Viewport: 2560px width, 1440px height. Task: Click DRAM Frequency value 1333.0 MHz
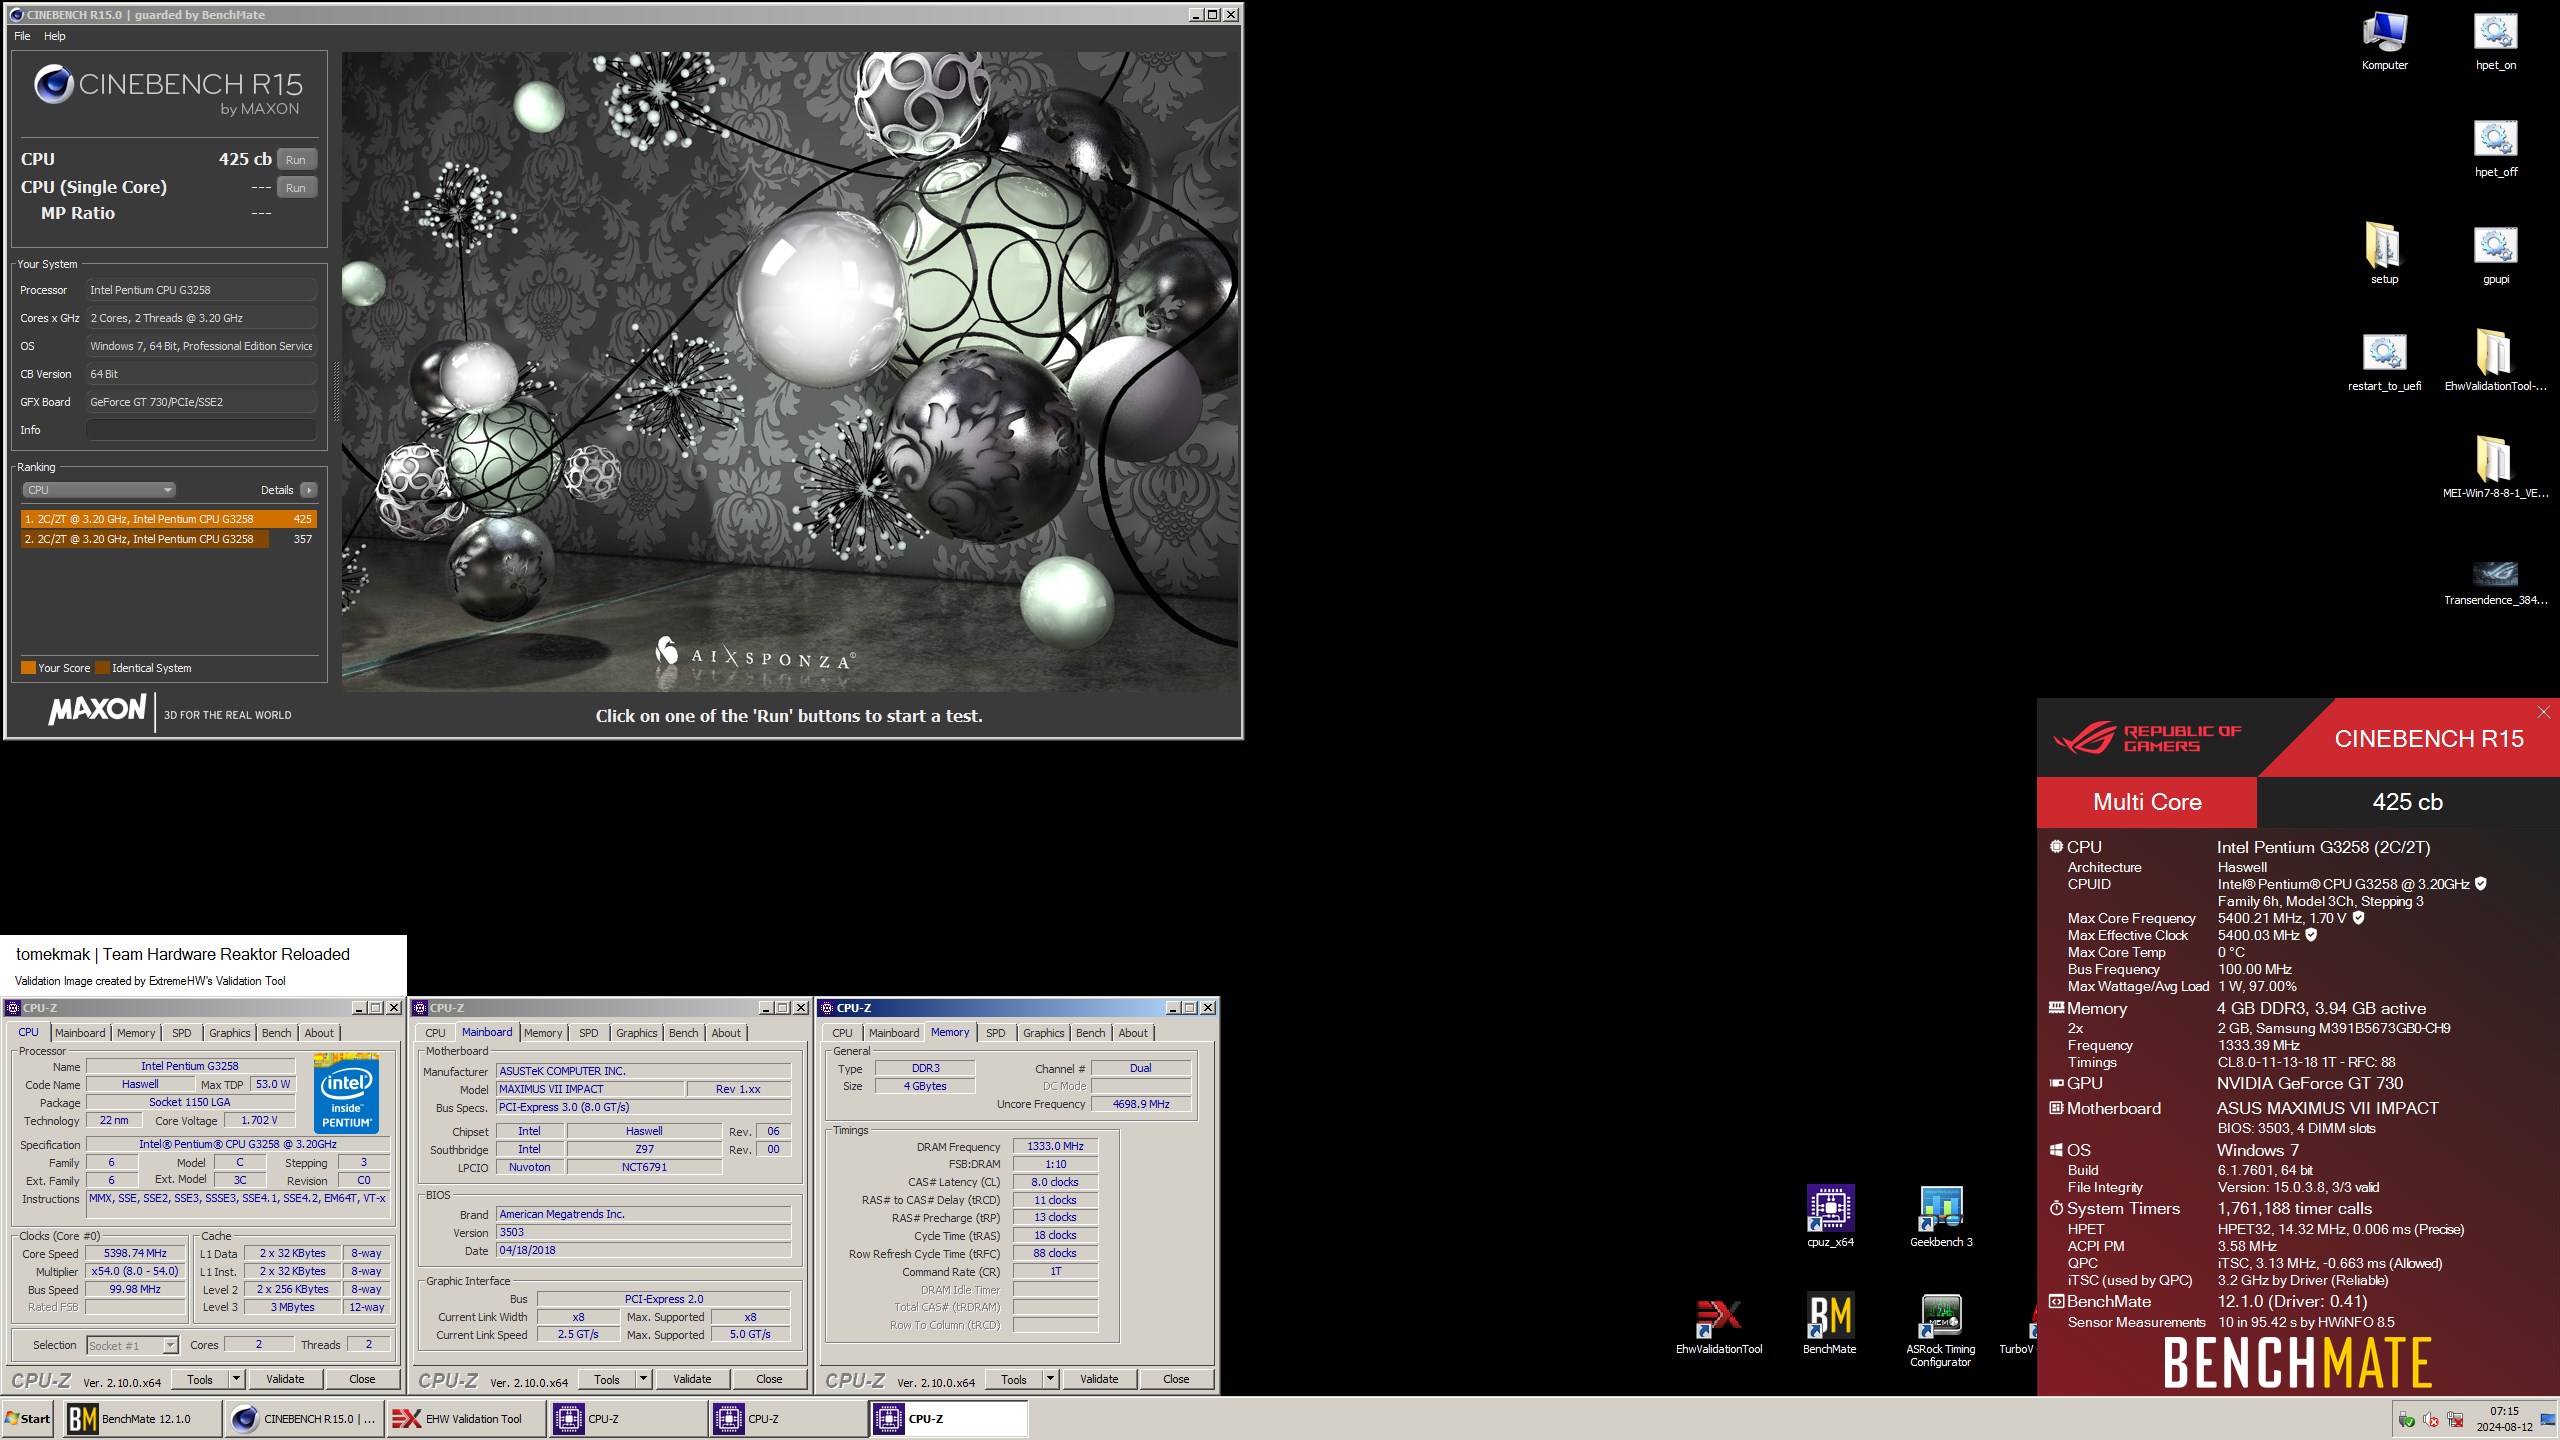[1055, 1146]
